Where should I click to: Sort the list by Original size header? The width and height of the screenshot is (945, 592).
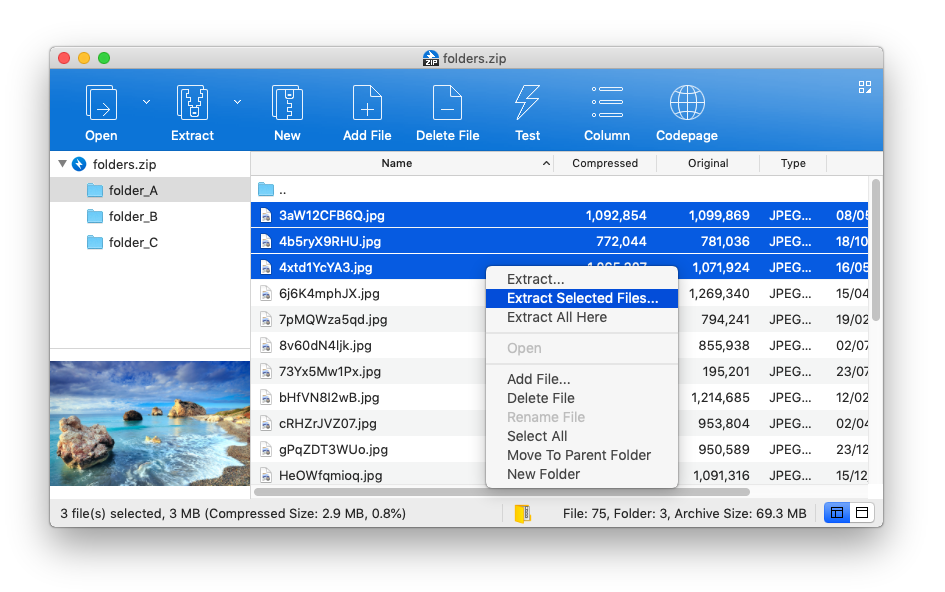[707, 163]
